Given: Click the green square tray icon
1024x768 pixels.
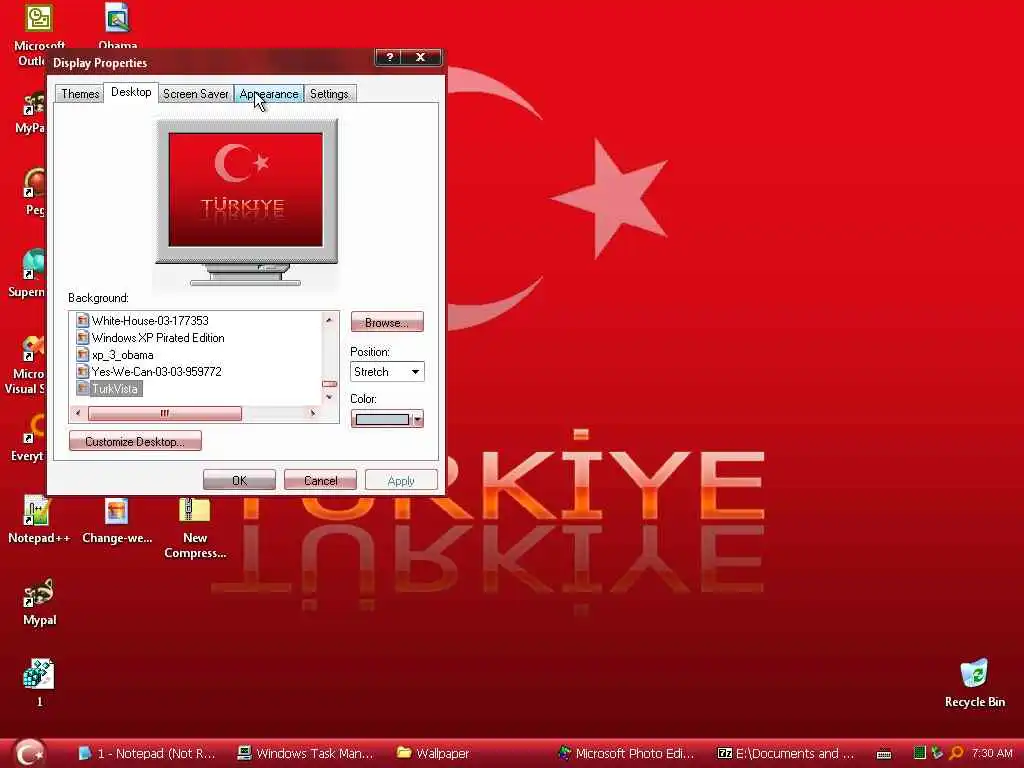Looking at the screenshot, I should pos(920,753).
